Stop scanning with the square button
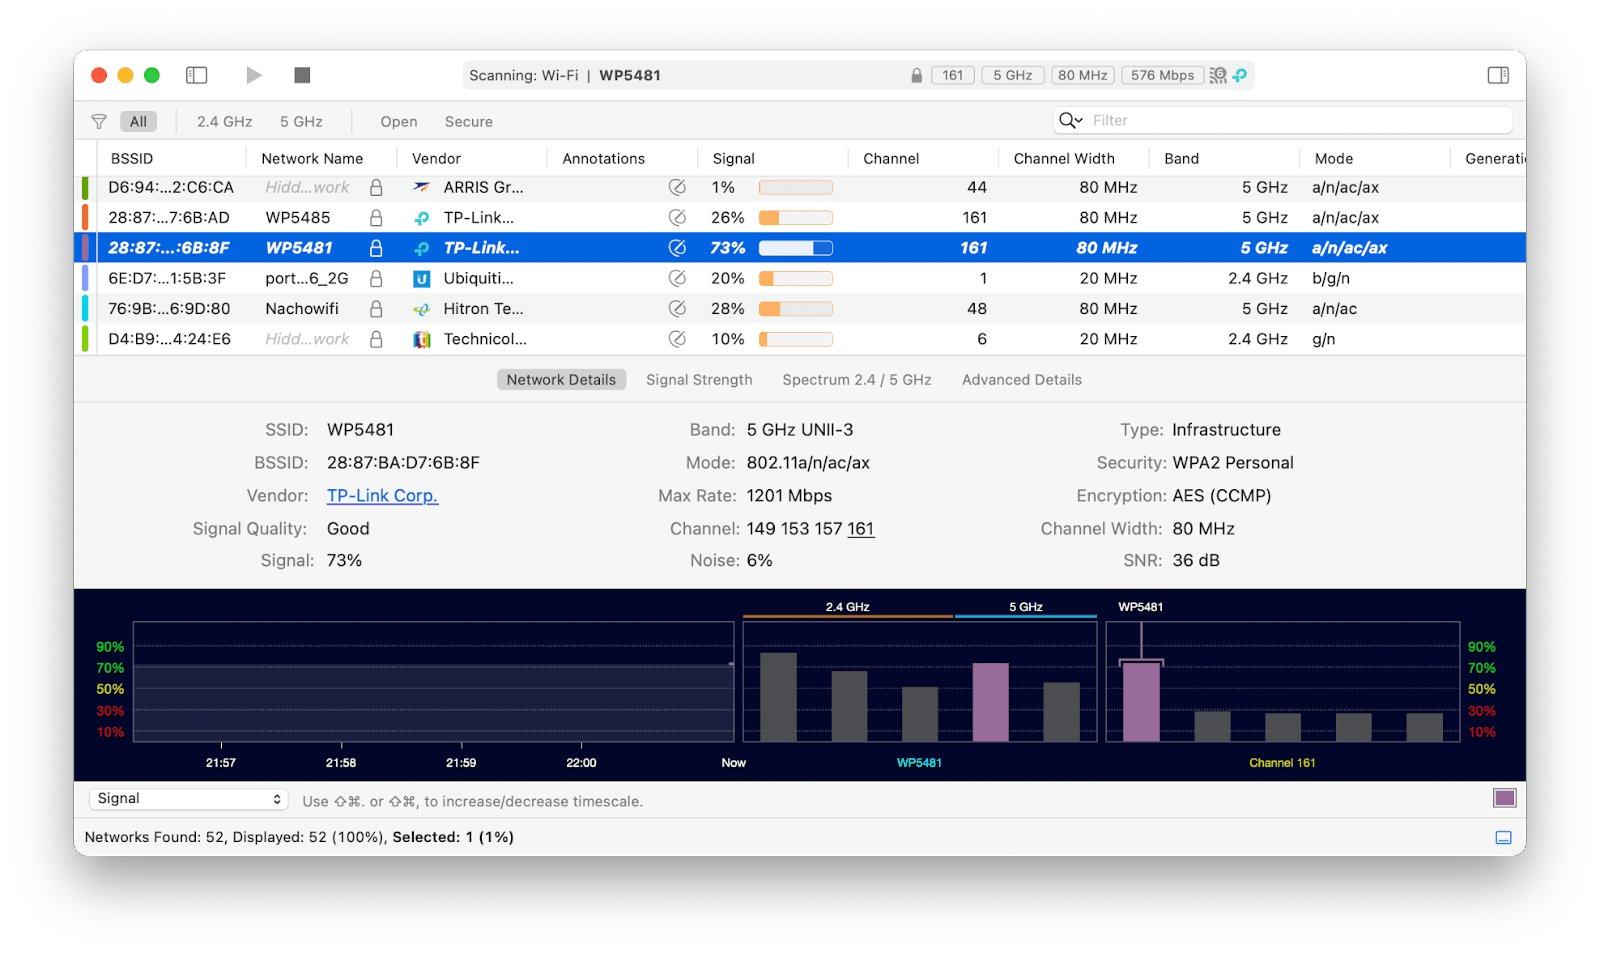1600x953 pixels. [302, 75]
